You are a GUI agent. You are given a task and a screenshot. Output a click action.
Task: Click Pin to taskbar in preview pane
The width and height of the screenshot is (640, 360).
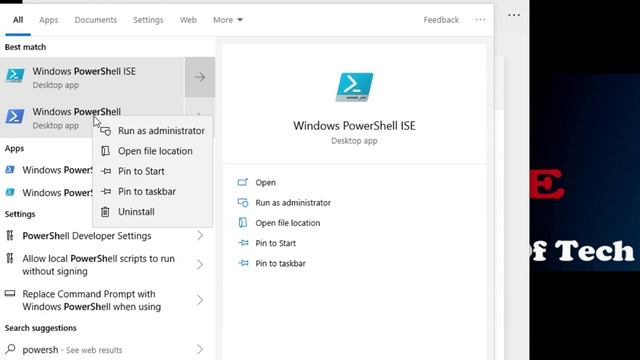(280, 263)
